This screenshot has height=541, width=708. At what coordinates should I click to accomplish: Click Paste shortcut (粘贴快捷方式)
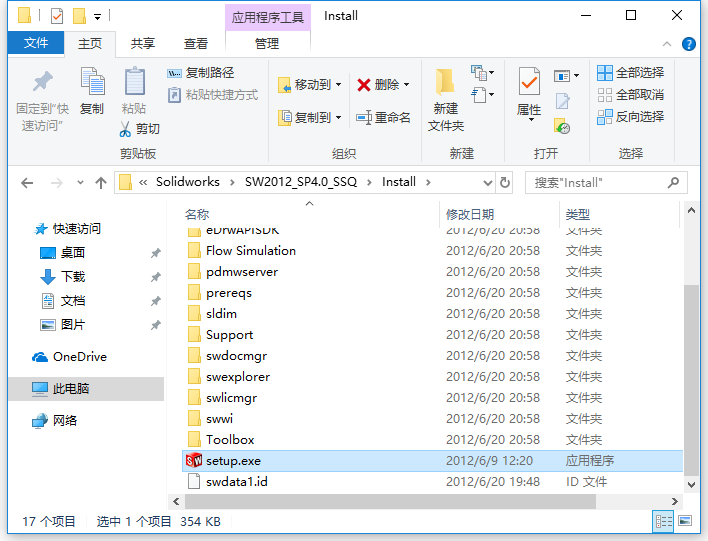pyautogui.click(x=213, y=95)
